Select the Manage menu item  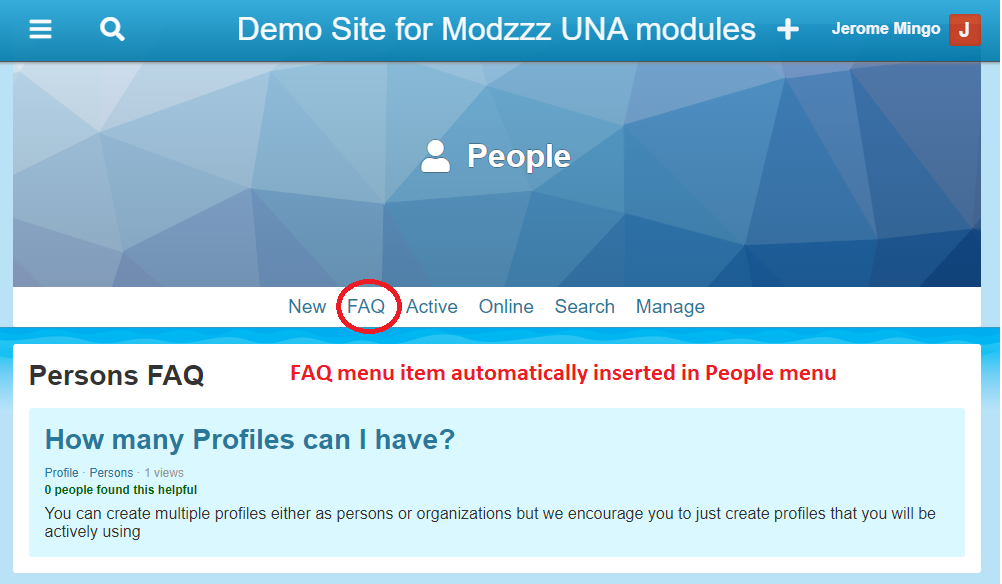[x=670, y=307]
